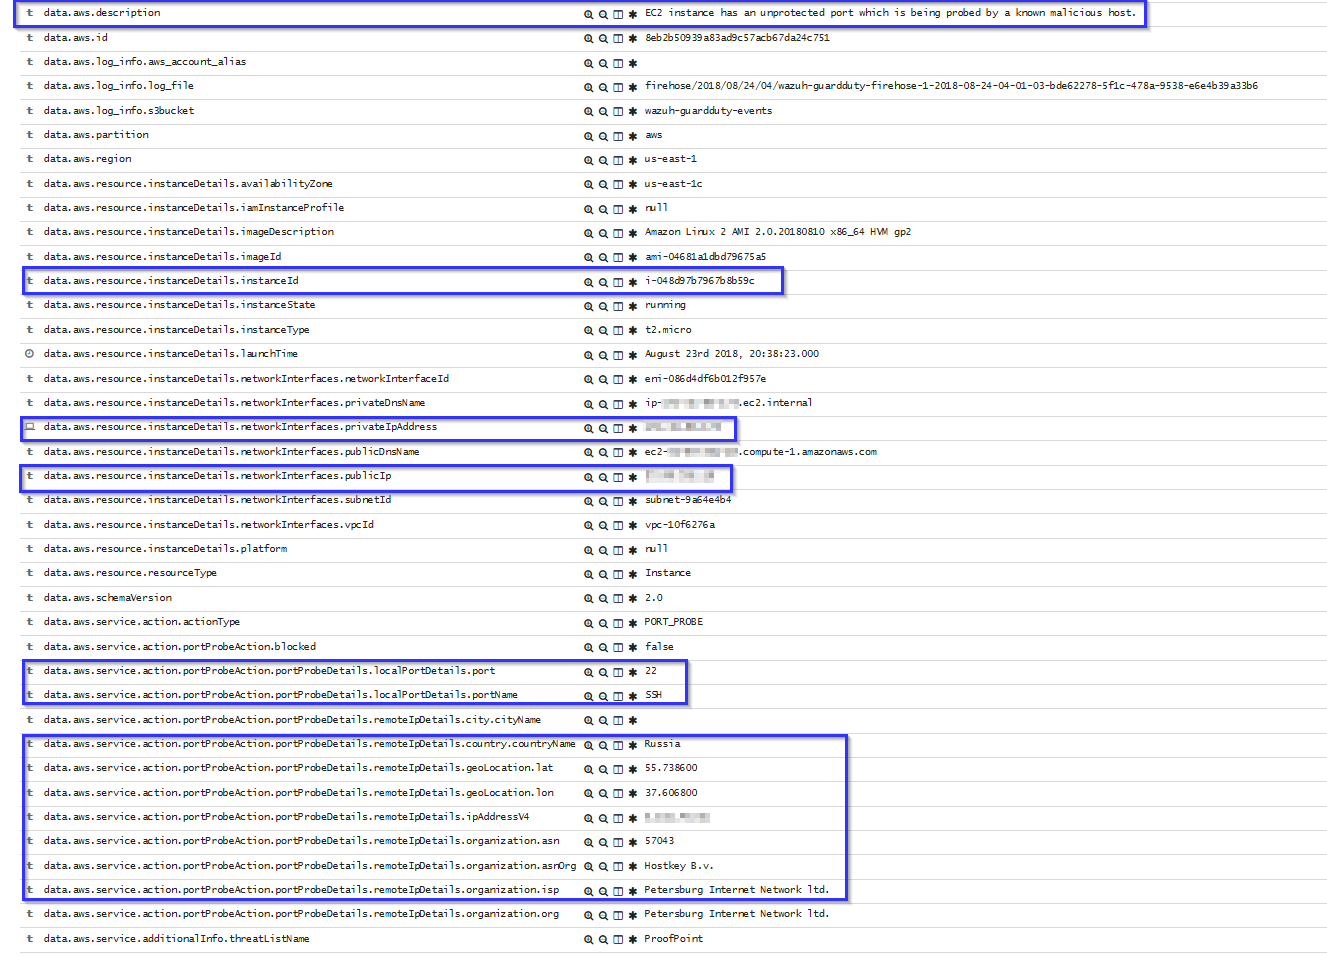
Task: Click the blocked value false
Action: (659, 647)
